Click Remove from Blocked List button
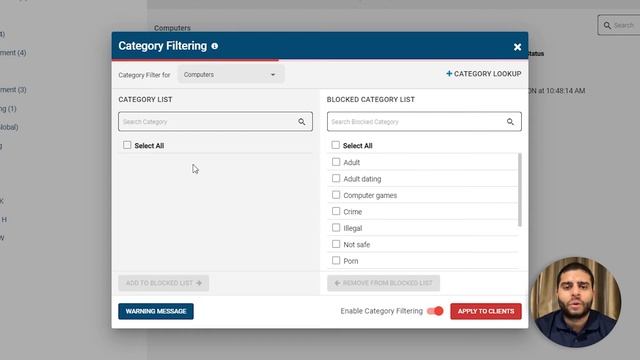This screenshot has height=360, width=640. 383,283
